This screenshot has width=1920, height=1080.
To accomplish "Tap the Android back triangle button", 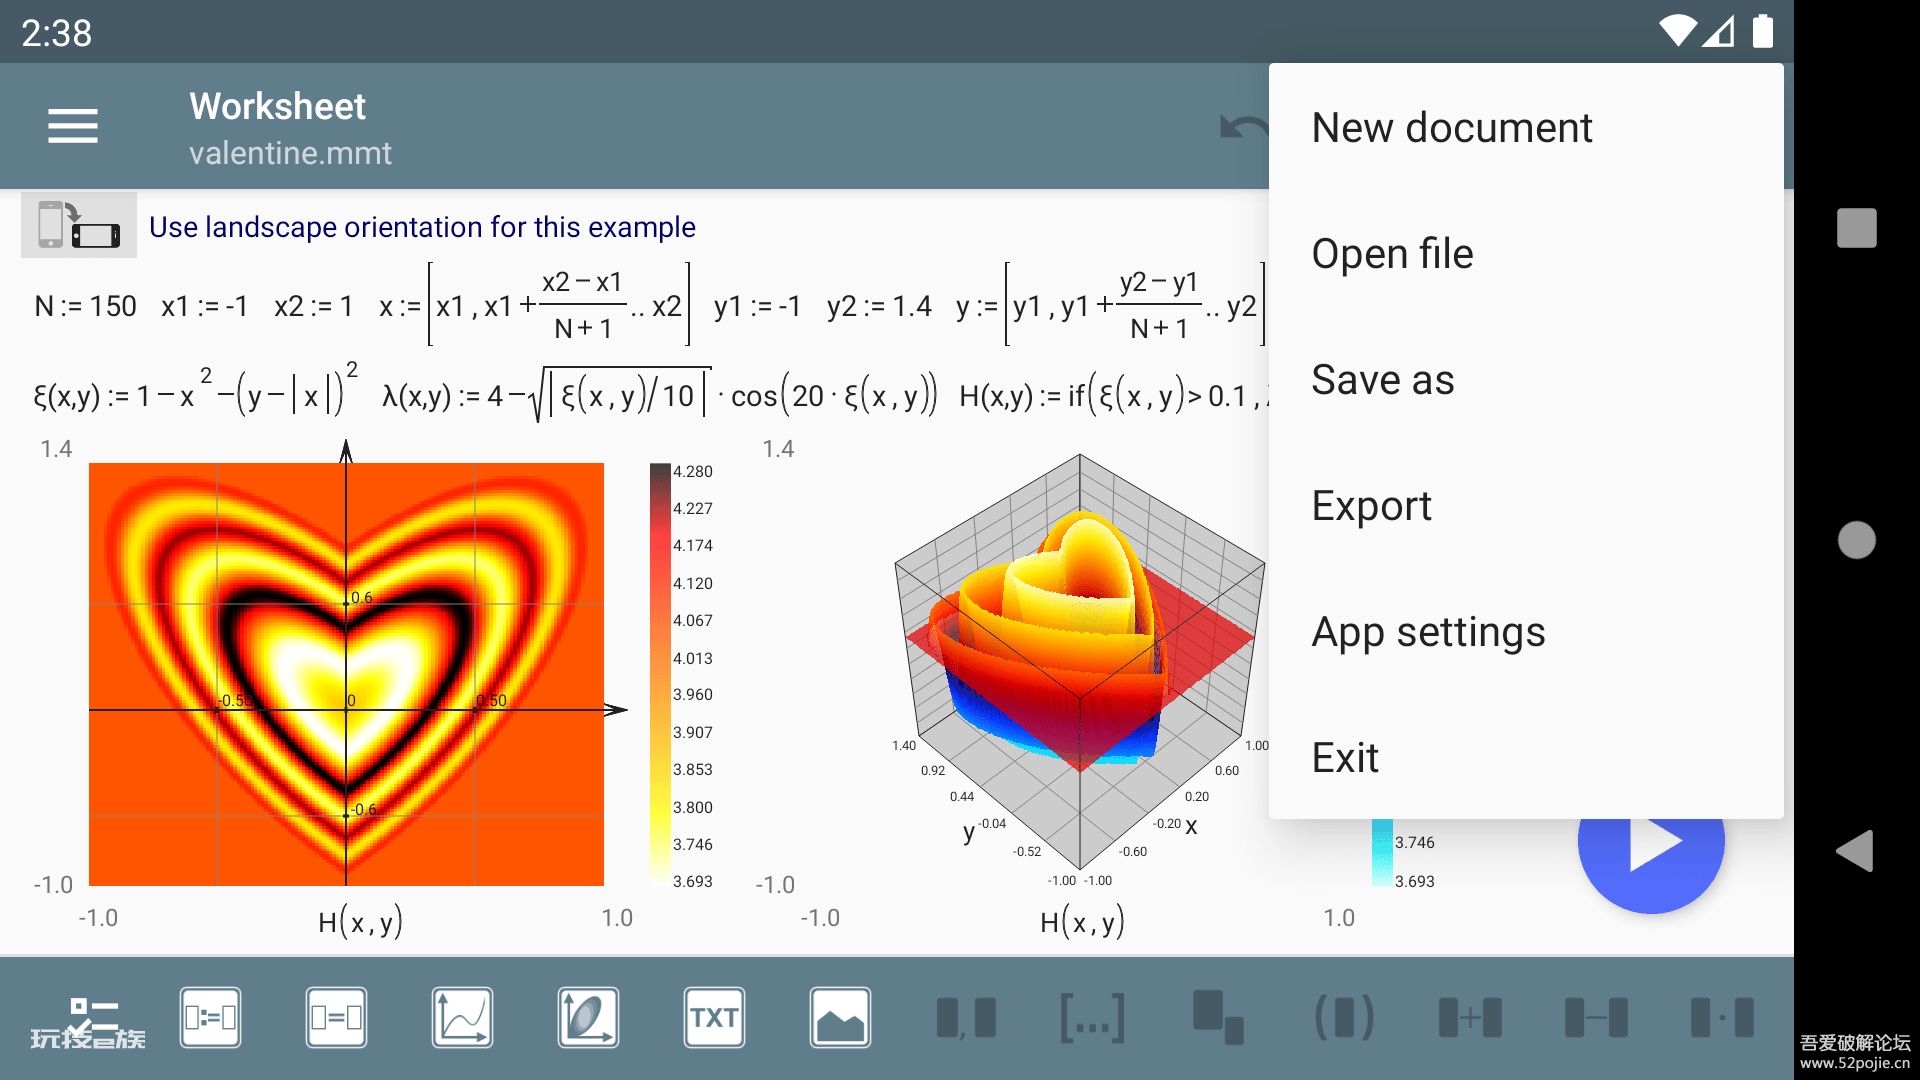I will coord(1855,851).
